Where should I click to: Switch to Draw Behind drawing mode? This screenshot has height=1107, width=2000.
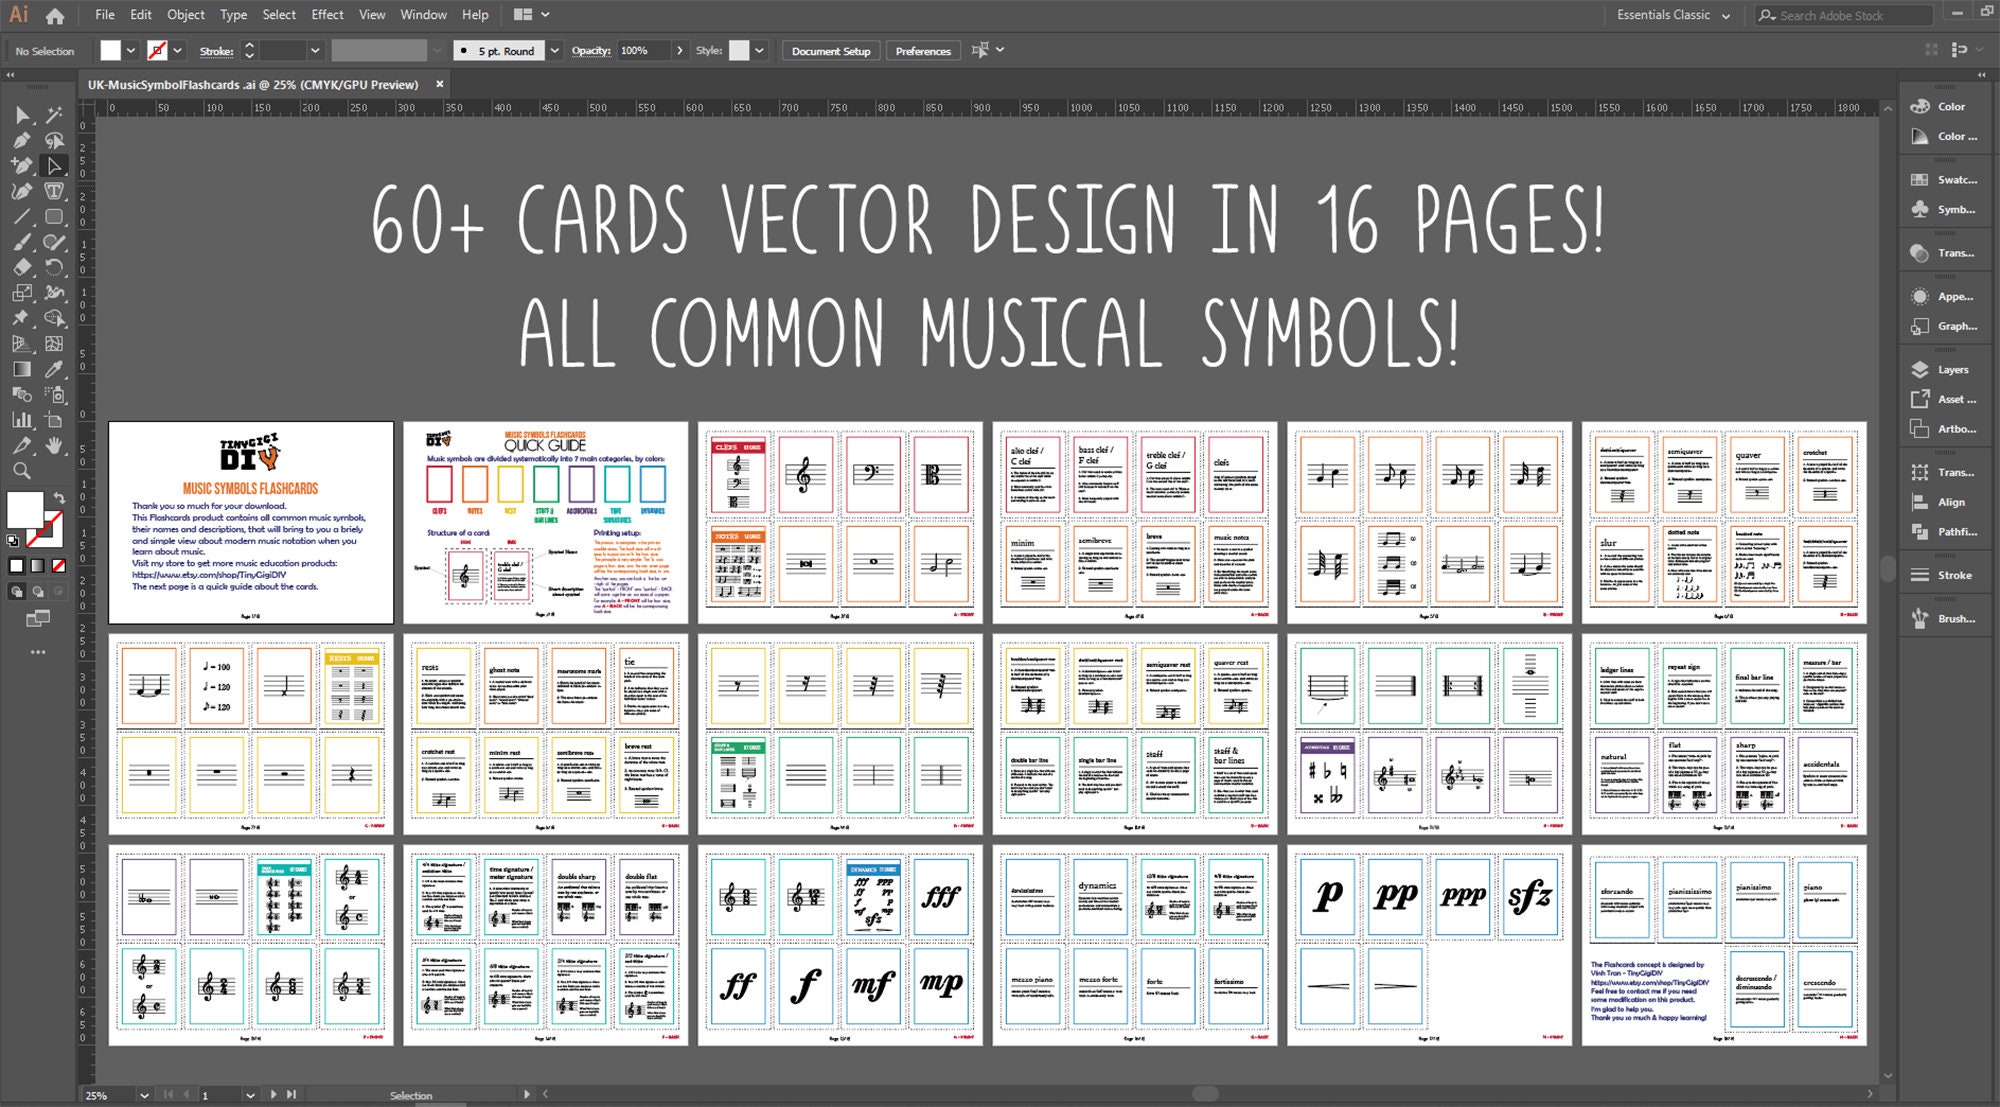pos(38,589)
